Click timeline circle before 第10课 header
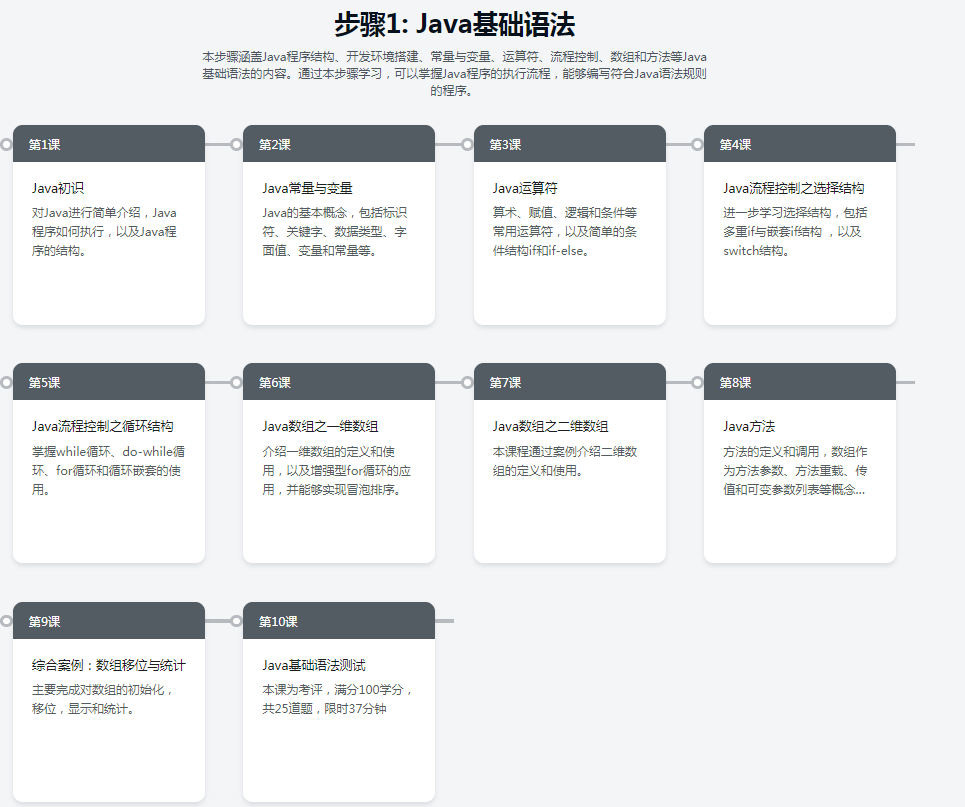Image resolution: width=965 pixels, height=807 pixels. pos(236,621)
